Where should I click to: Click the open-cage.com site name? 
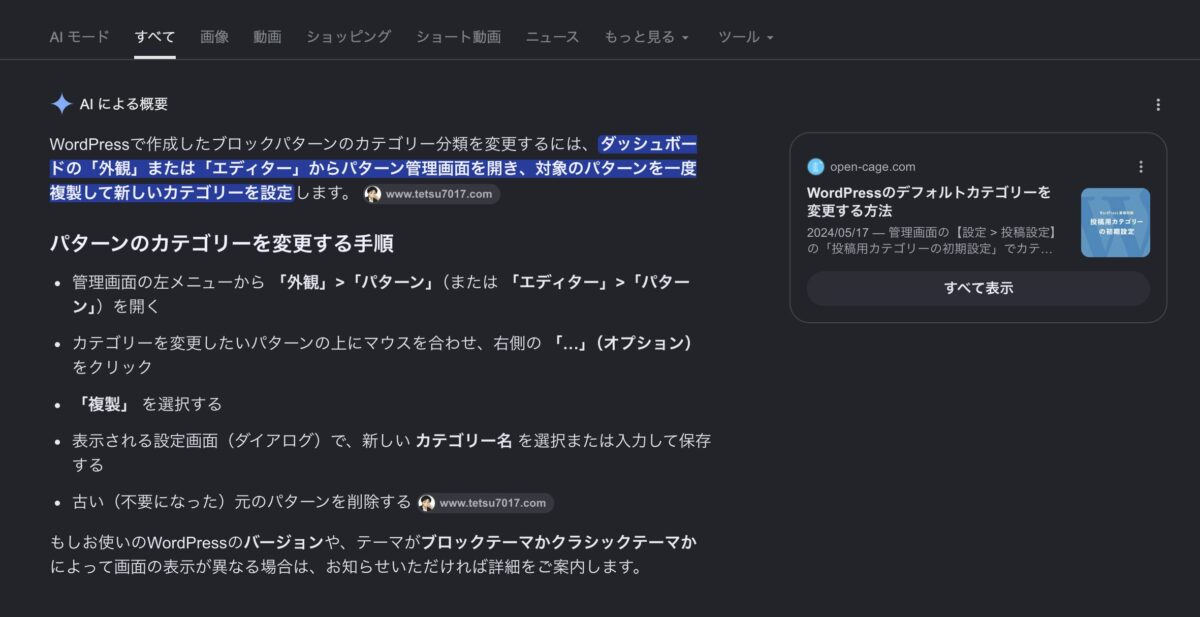[873, 167]
